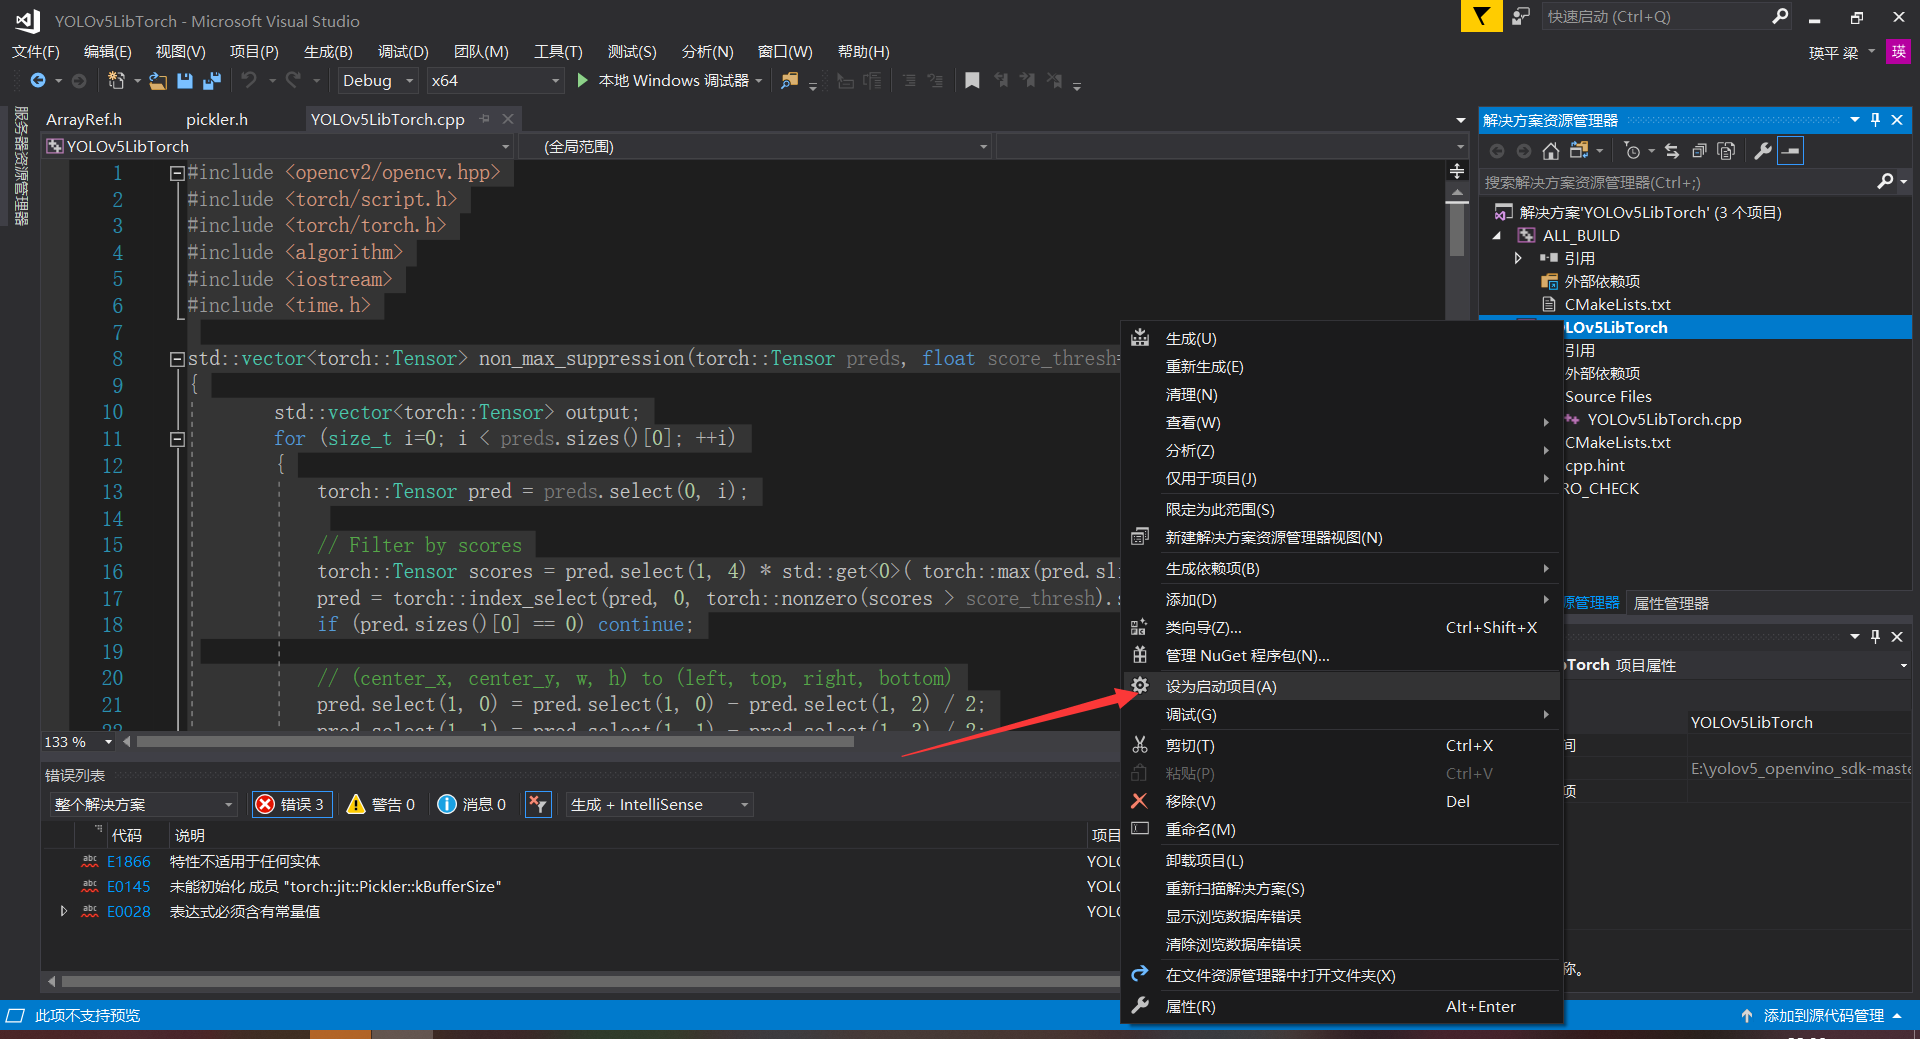Expand 引用 node under ALL_BUILD
1920x1039 pixels.
[1518, 258]
